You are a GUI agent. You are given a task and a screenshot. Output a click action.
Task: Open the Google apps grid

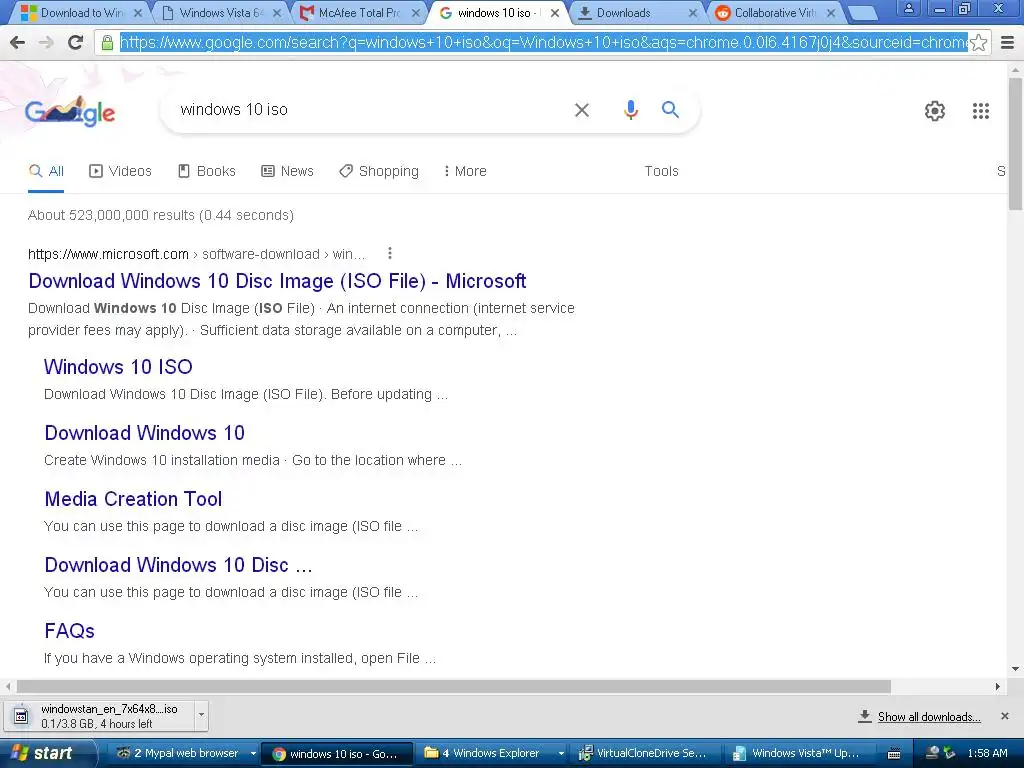(x=980, y=111)
